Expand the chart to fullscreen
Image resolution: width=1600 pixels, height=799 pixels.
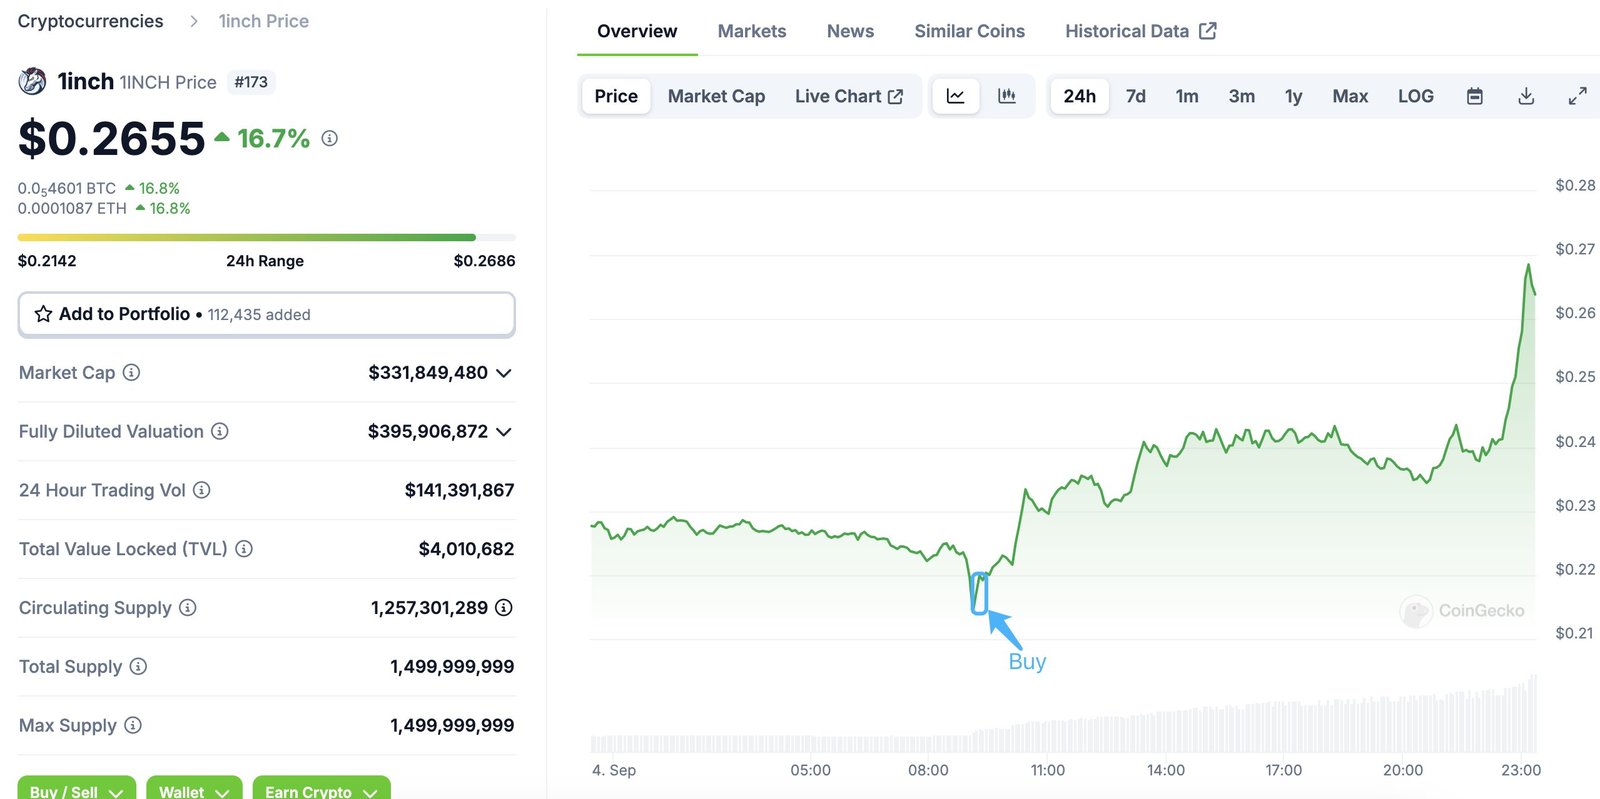1577,96
